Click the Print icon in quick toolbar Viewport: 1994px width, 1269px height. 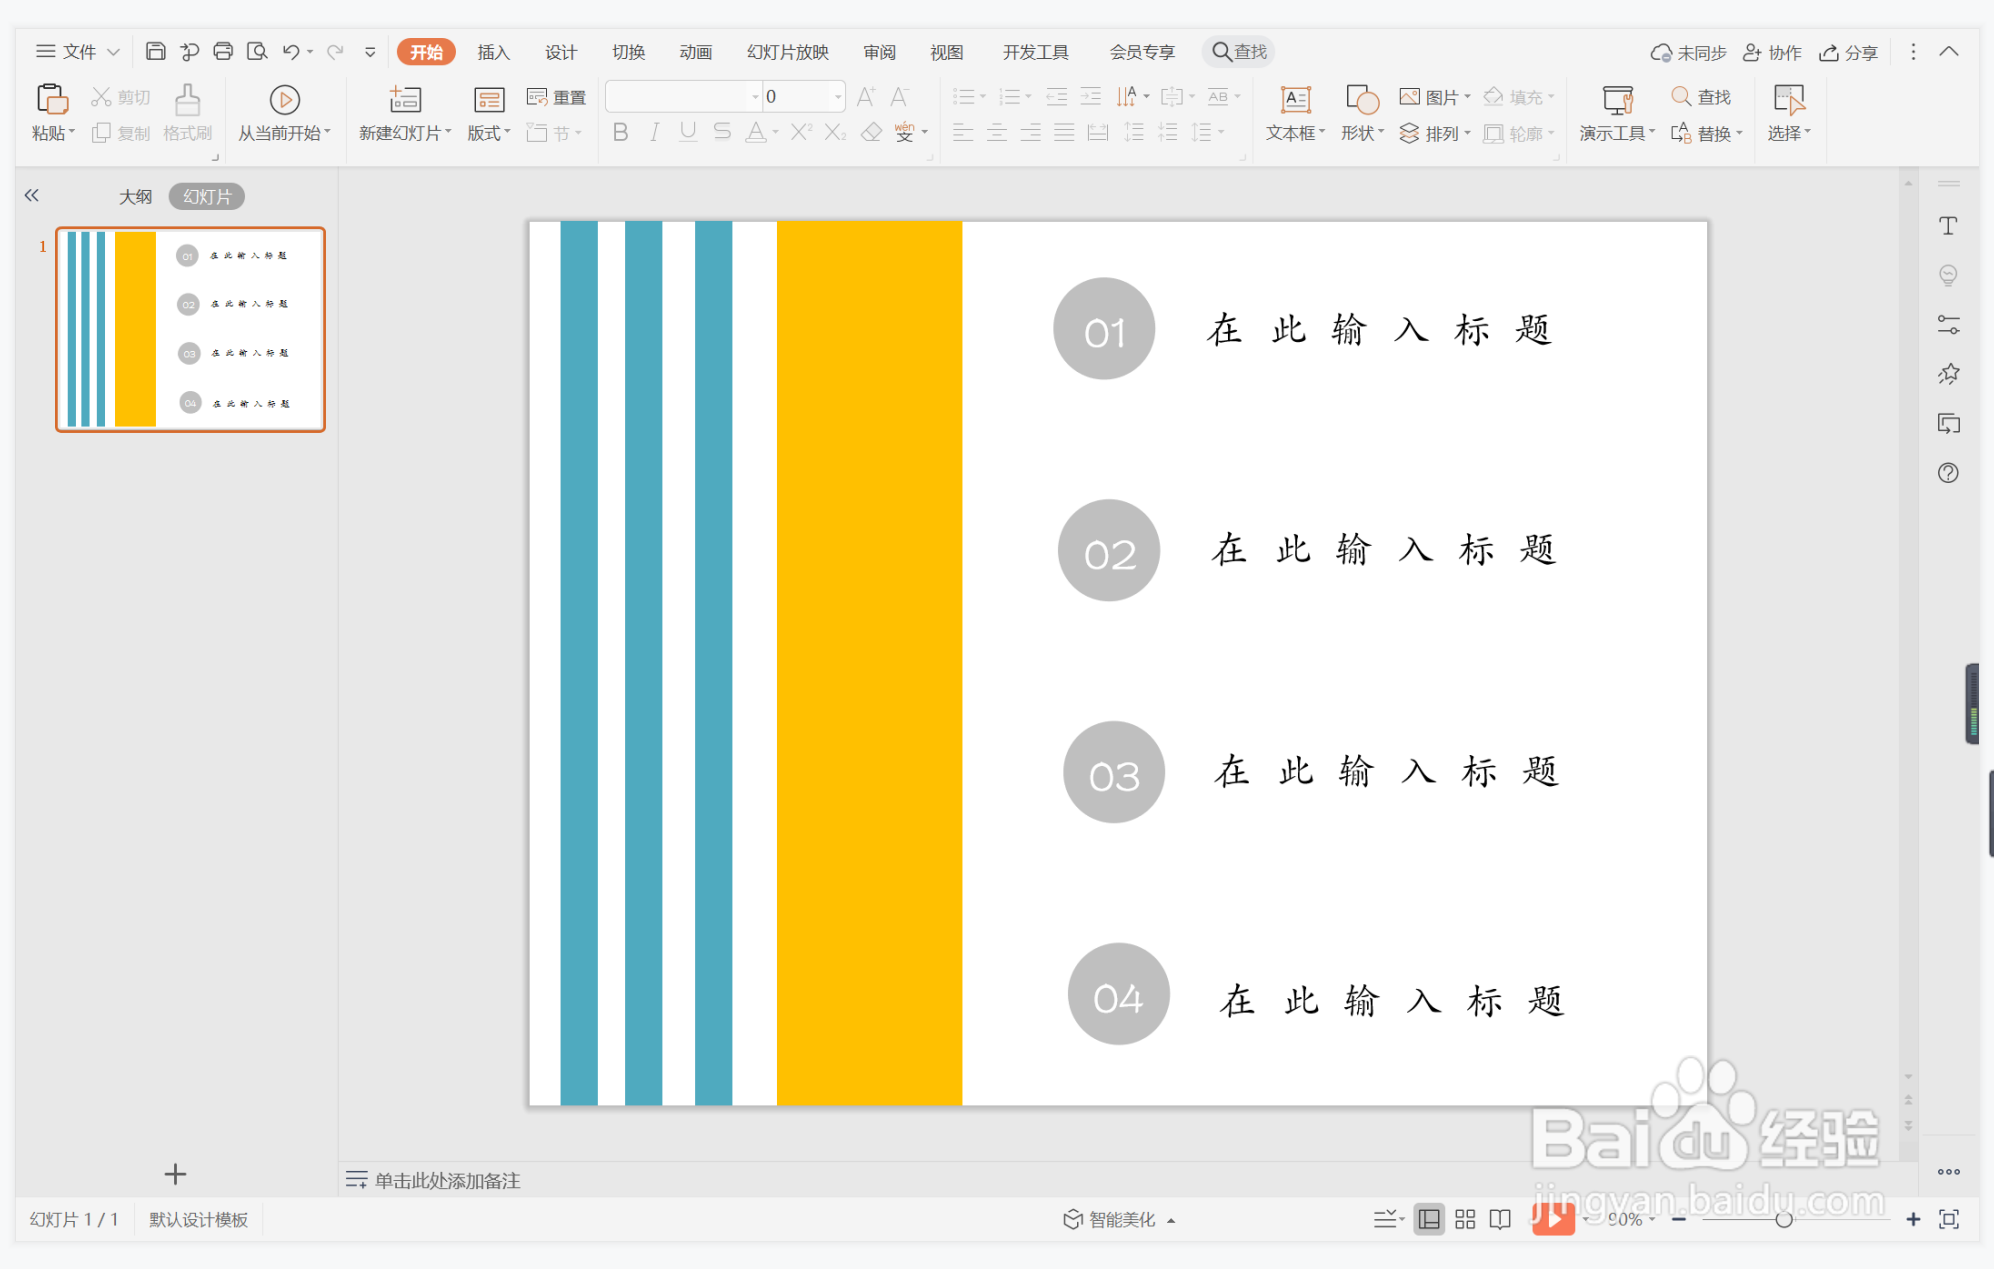223,51
